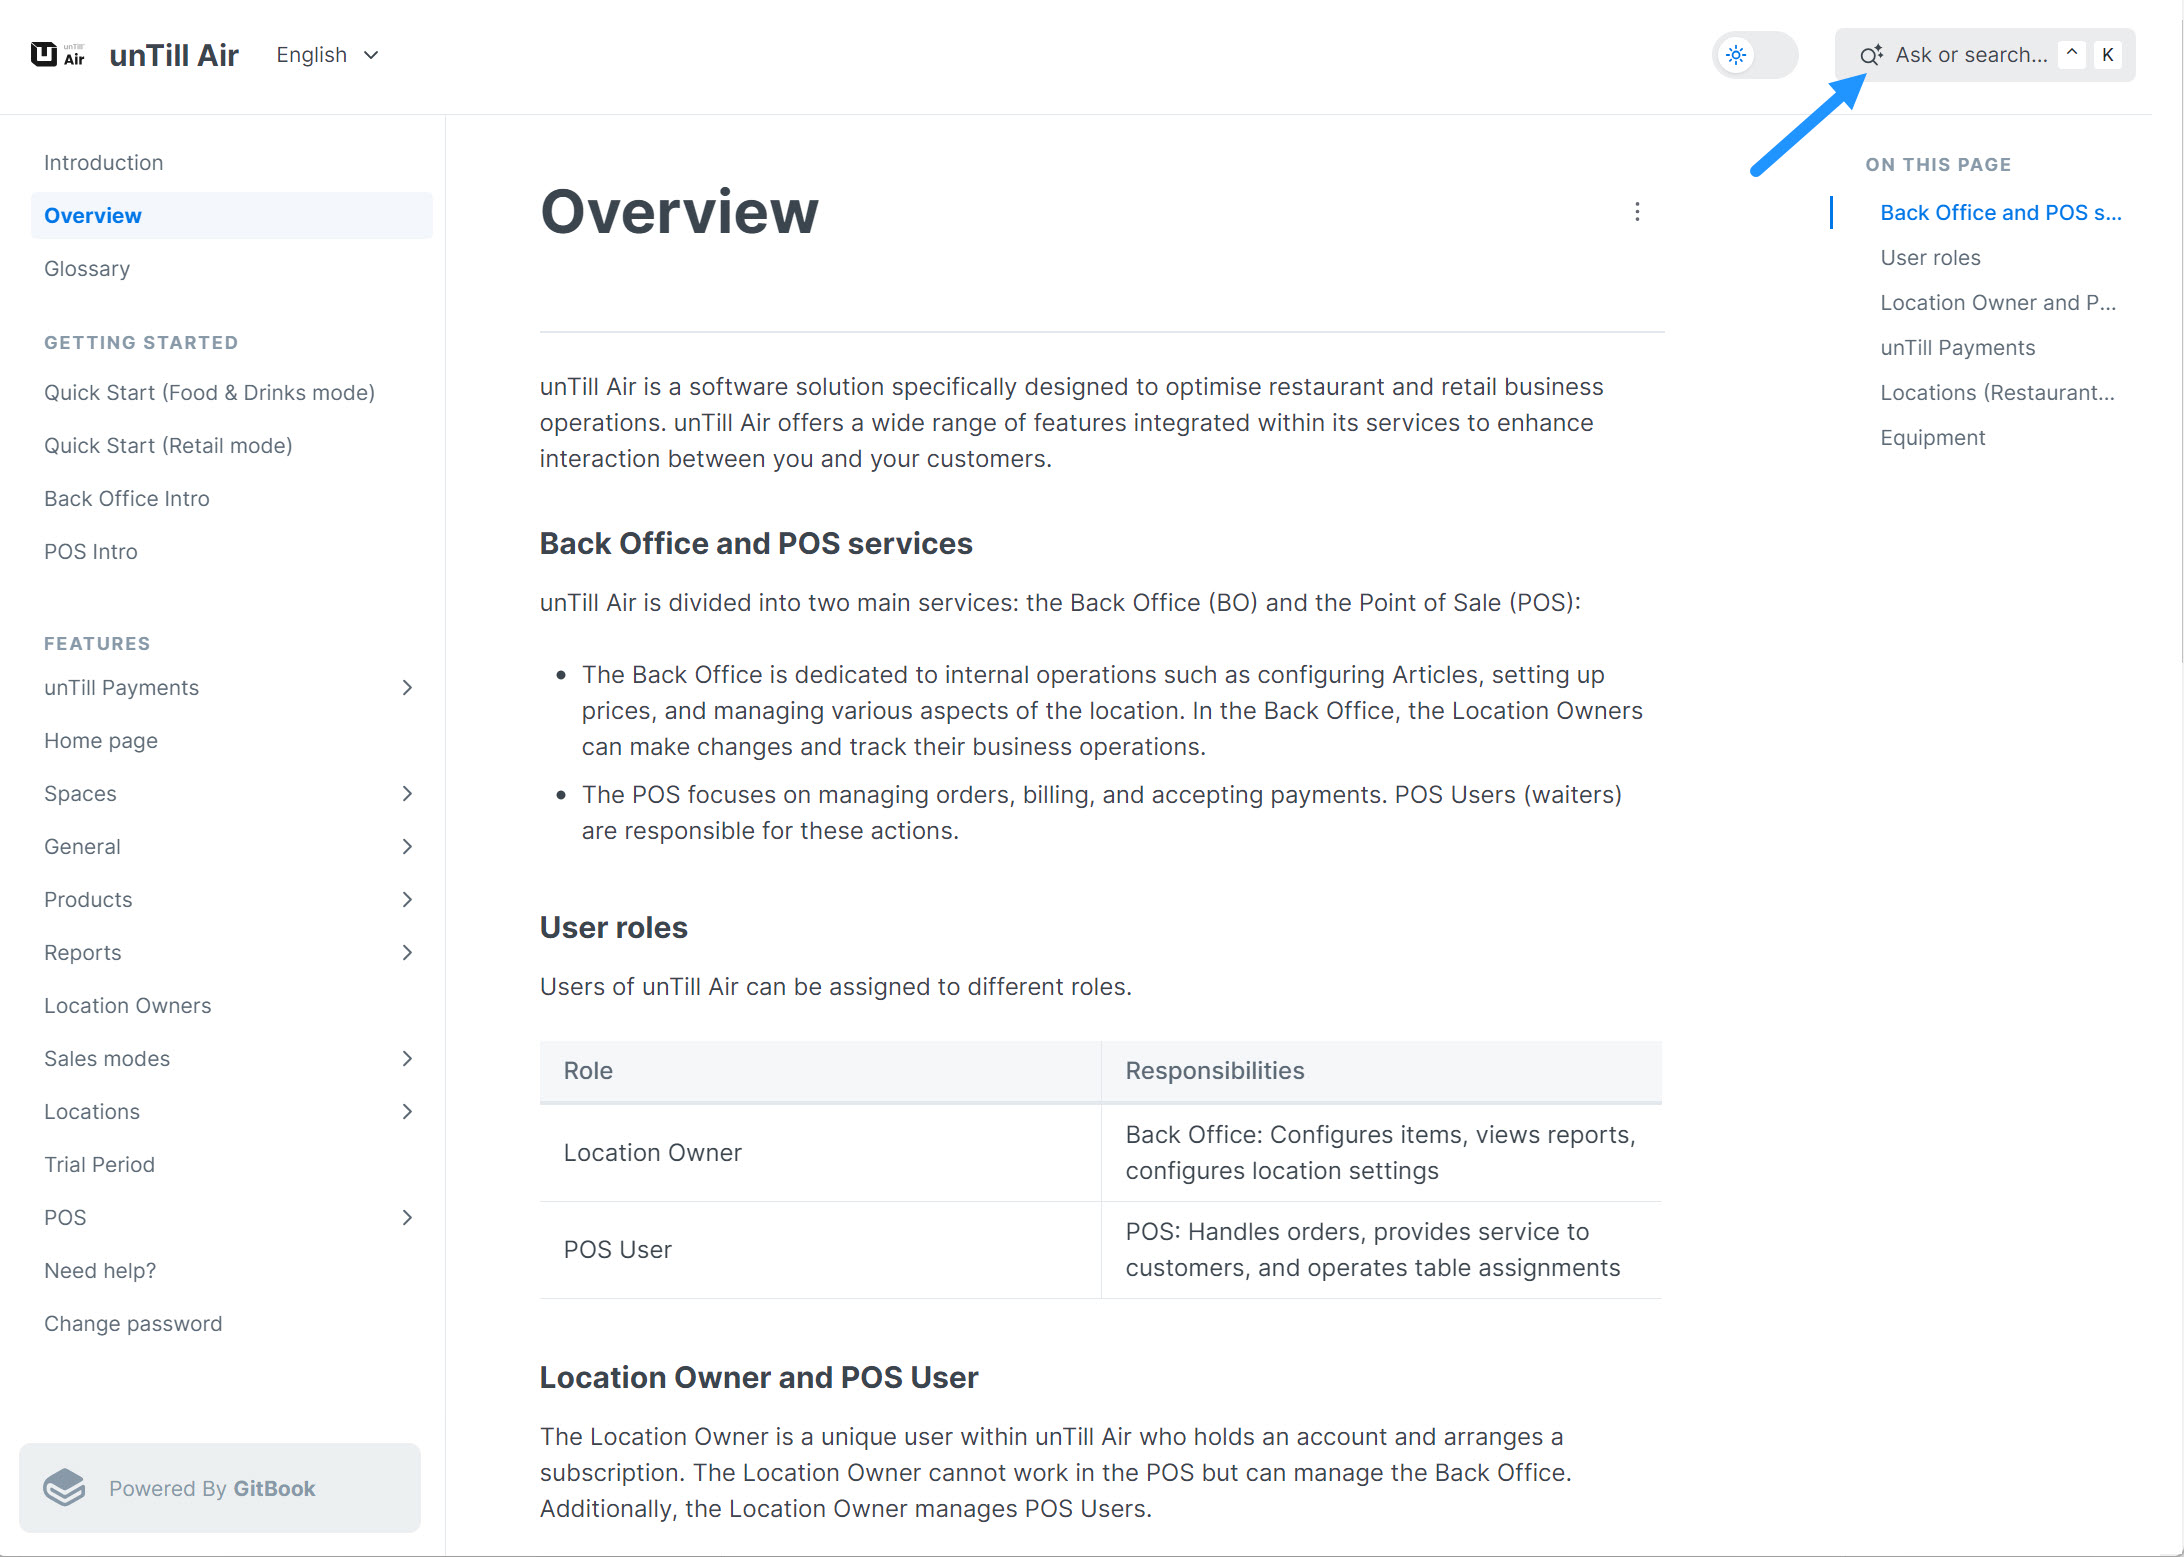Go to Quick Start (Retail mode)

pyautogui.click(x=168, y=446)
